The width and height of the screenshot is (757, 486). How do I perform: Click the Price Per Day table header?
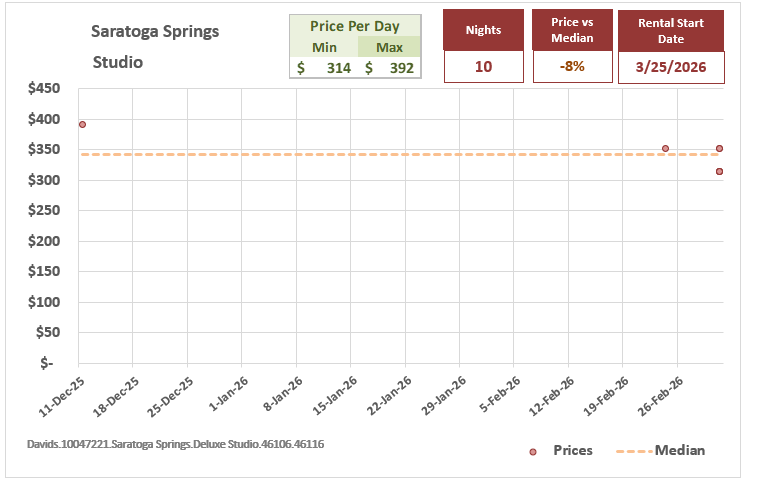pyautogui.click(x=354, y=27)
